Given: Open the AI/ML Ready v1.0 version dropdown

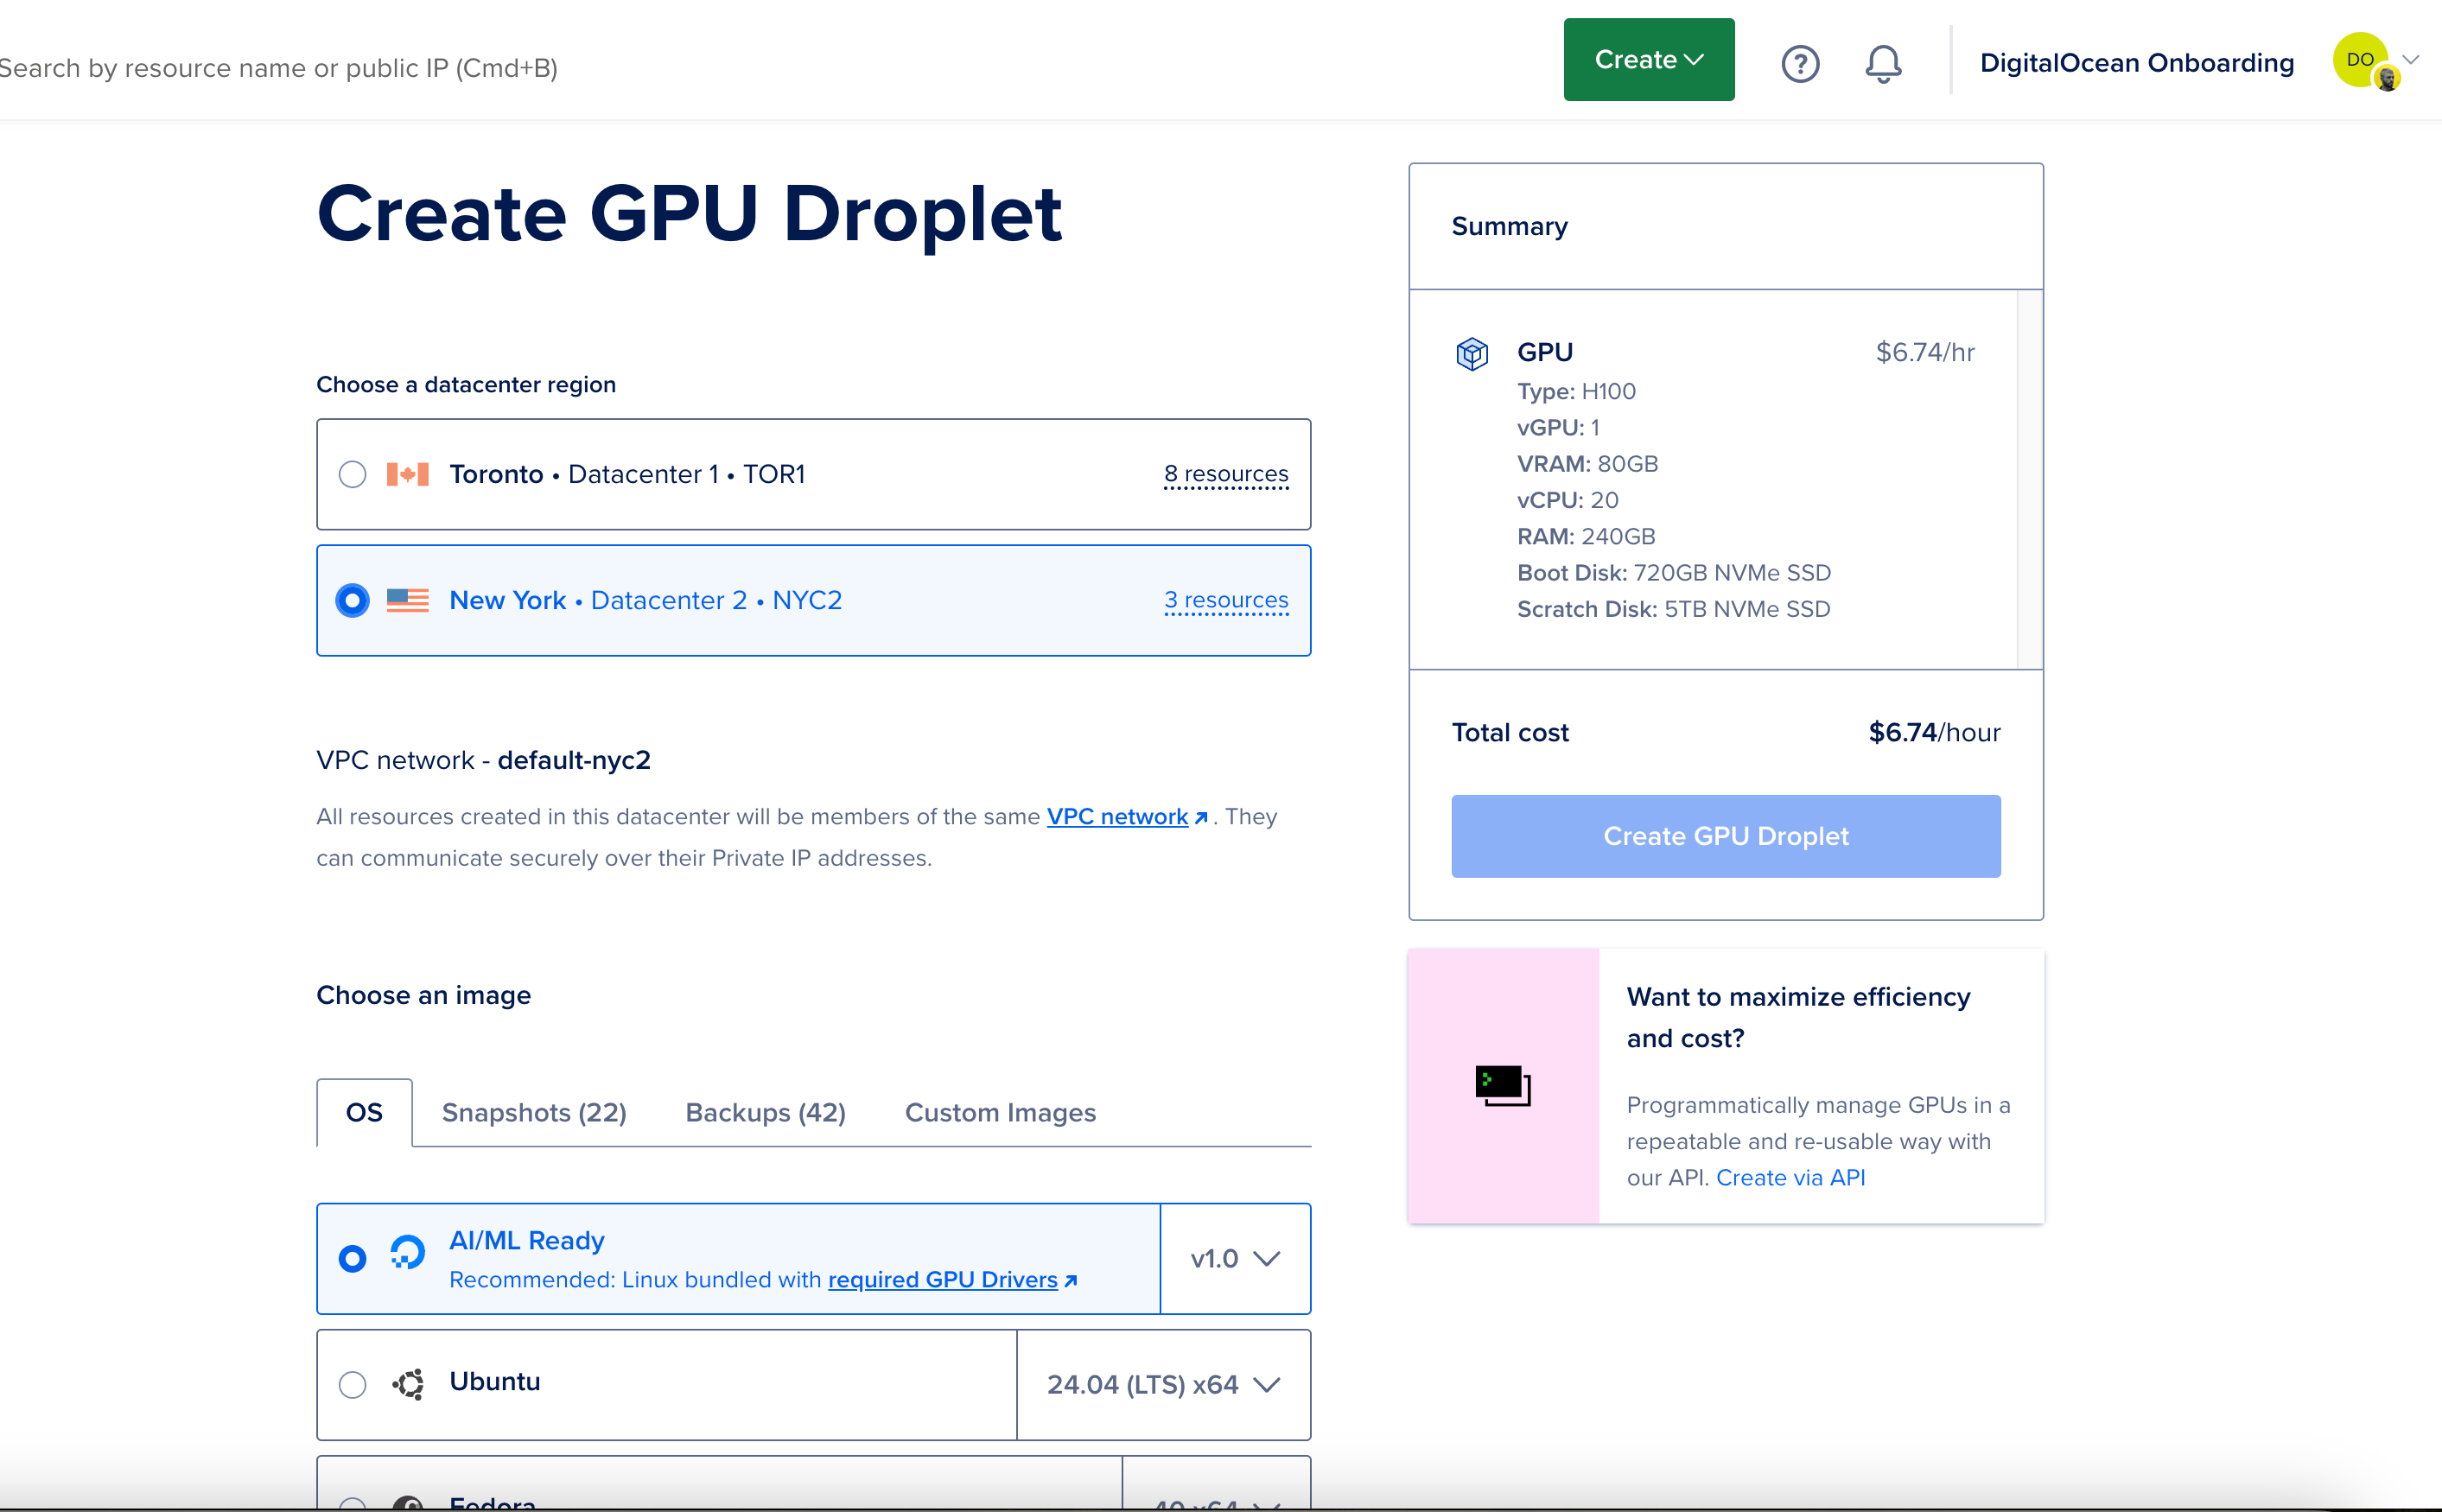Looking at the screenshot, I should [1235, 1258].
